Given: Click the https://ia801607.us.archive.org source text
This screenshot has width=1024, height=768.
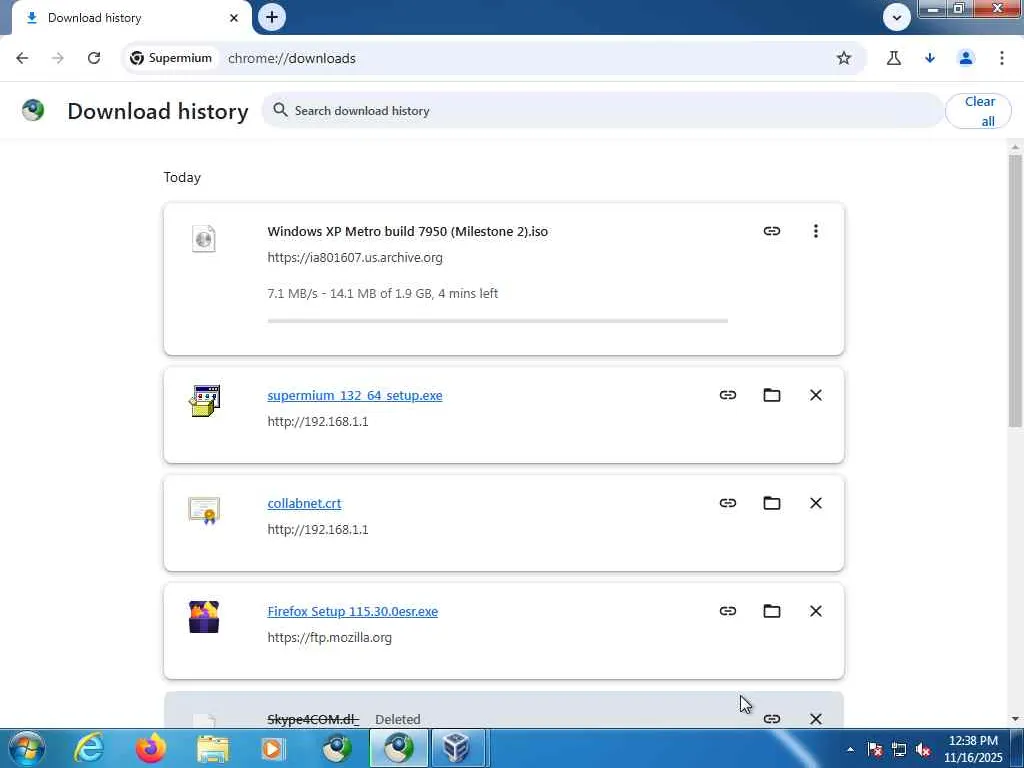Looking at the screenshot, I should [x=355, y=257].
